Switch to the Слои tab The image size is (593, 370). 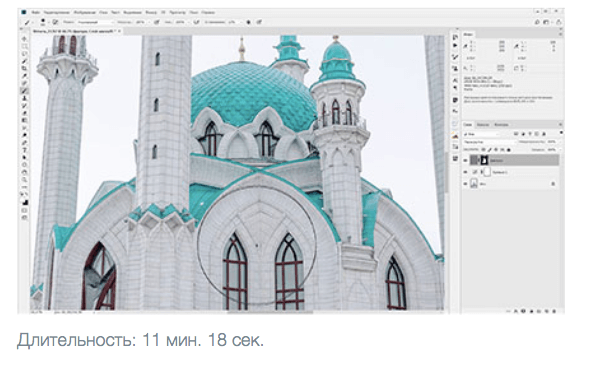(x=468, y=124)
